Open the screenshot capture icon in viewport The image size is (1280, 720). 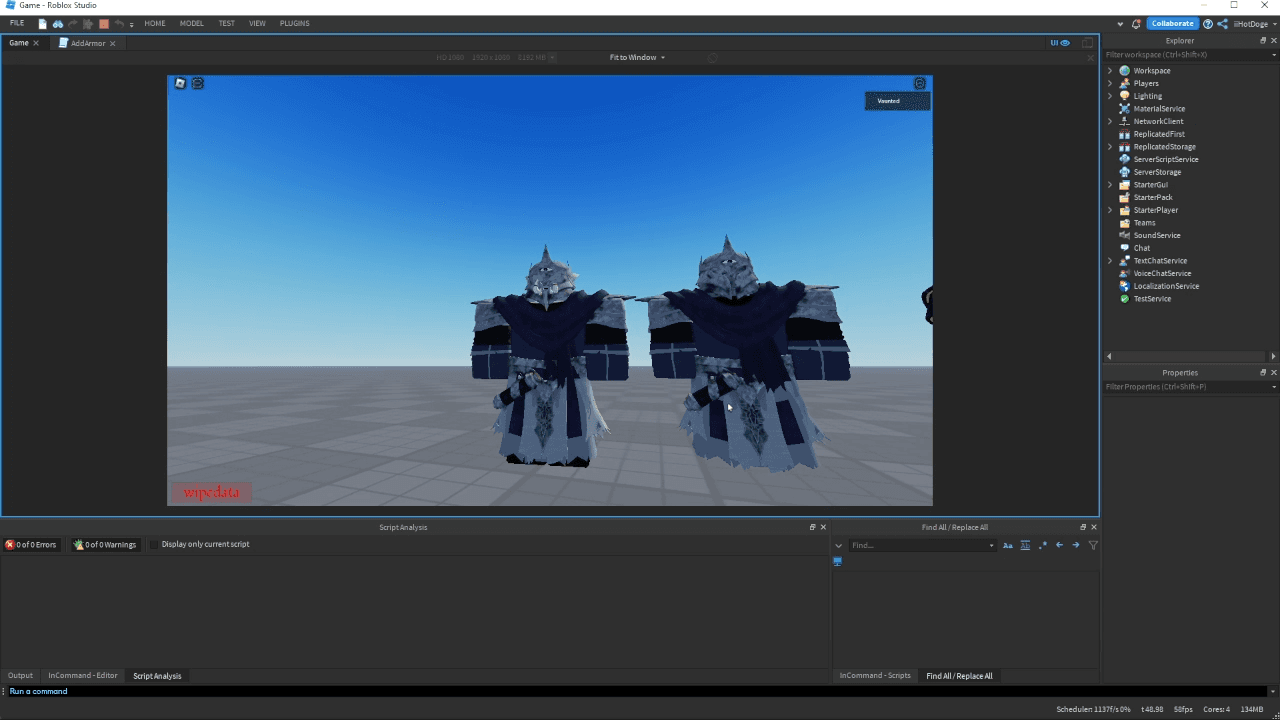coord(181,83)
